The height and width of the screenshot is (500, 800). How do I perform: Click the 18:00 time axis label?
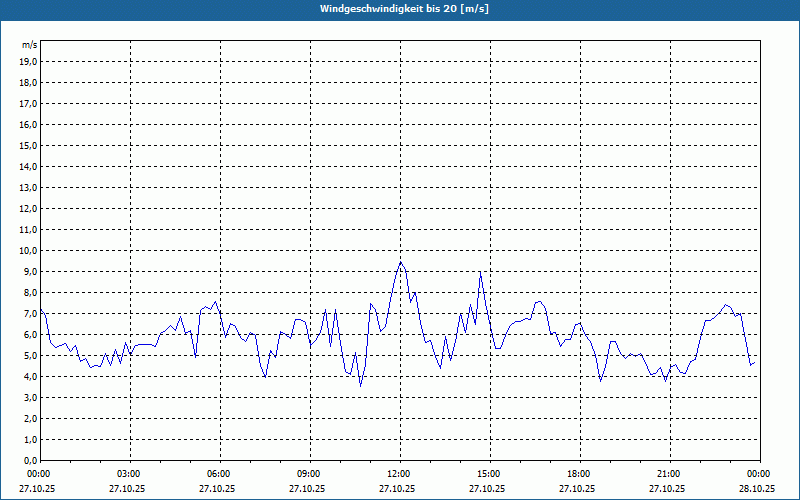579,473
